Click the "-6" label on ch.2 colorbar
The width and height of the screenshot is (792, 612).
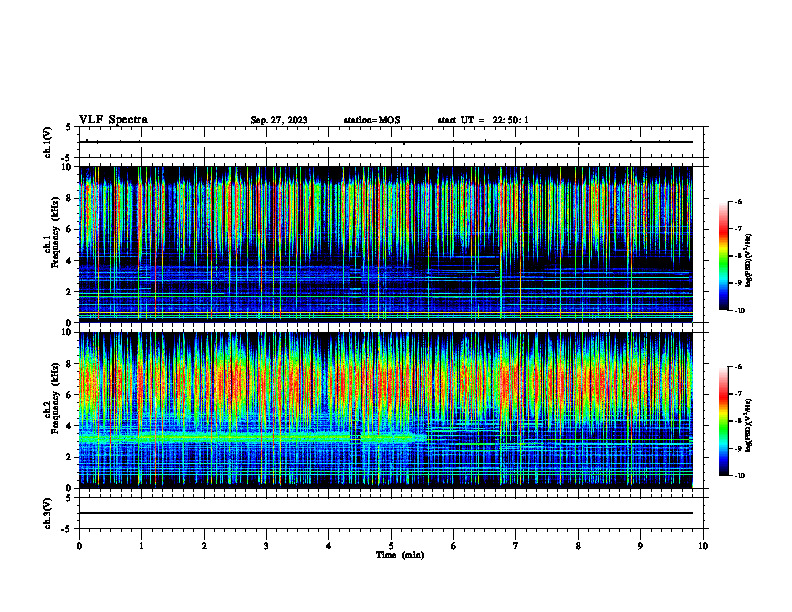pyautogui.click(x=738, y=367)
